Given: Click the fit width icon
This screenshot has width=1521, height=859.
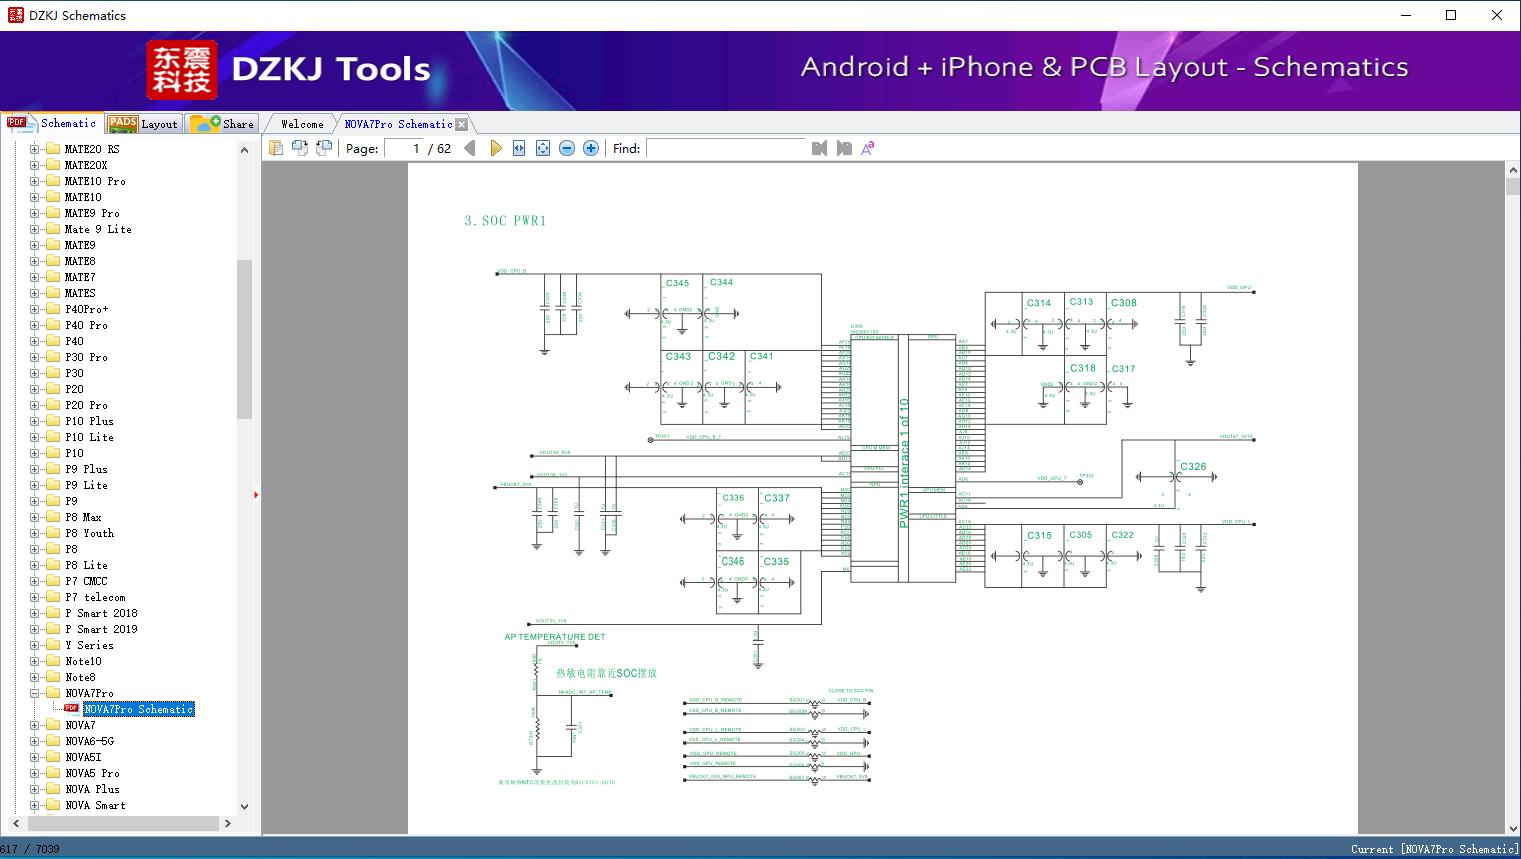Looking at the screenshot, I should 519,148.
